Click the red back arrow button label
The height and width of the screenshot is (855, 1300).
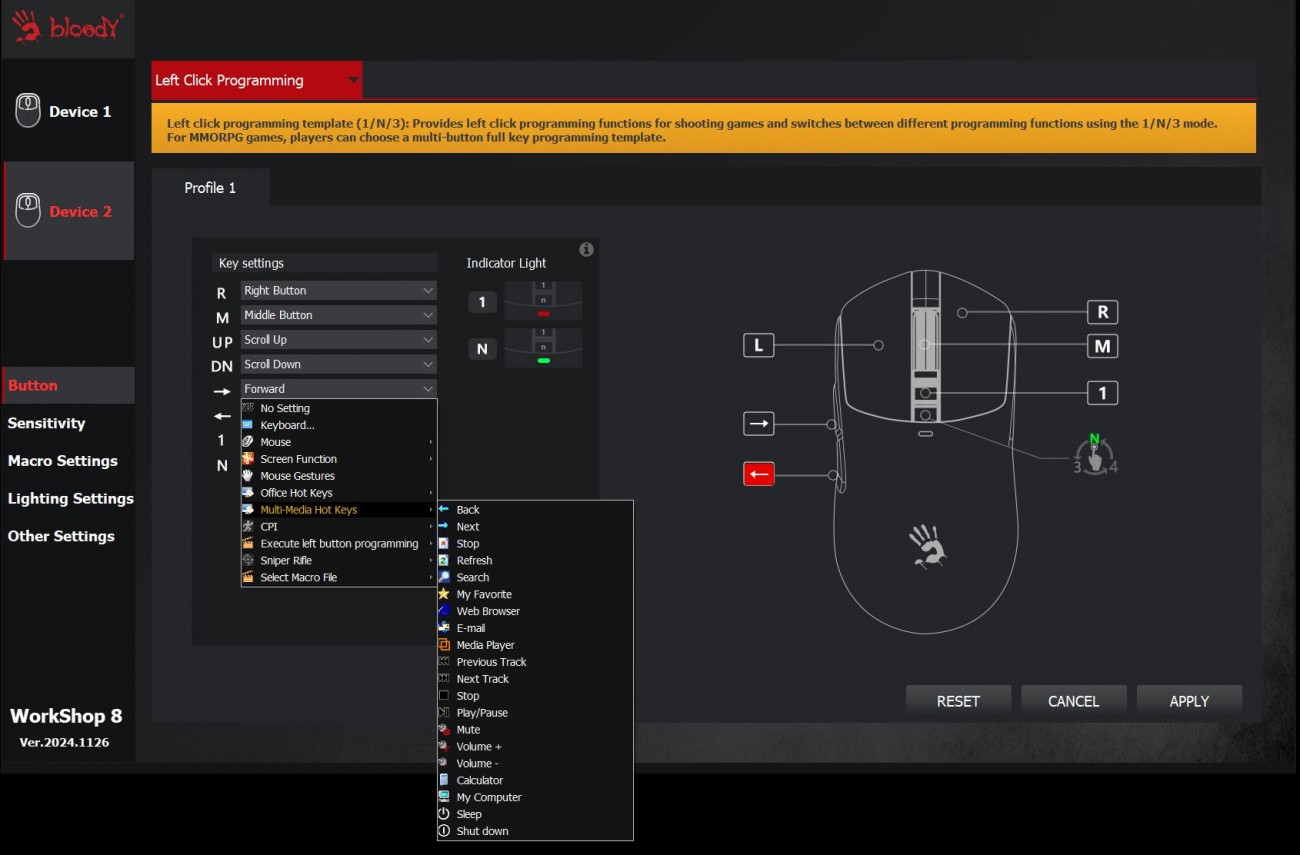pos(759,474)
